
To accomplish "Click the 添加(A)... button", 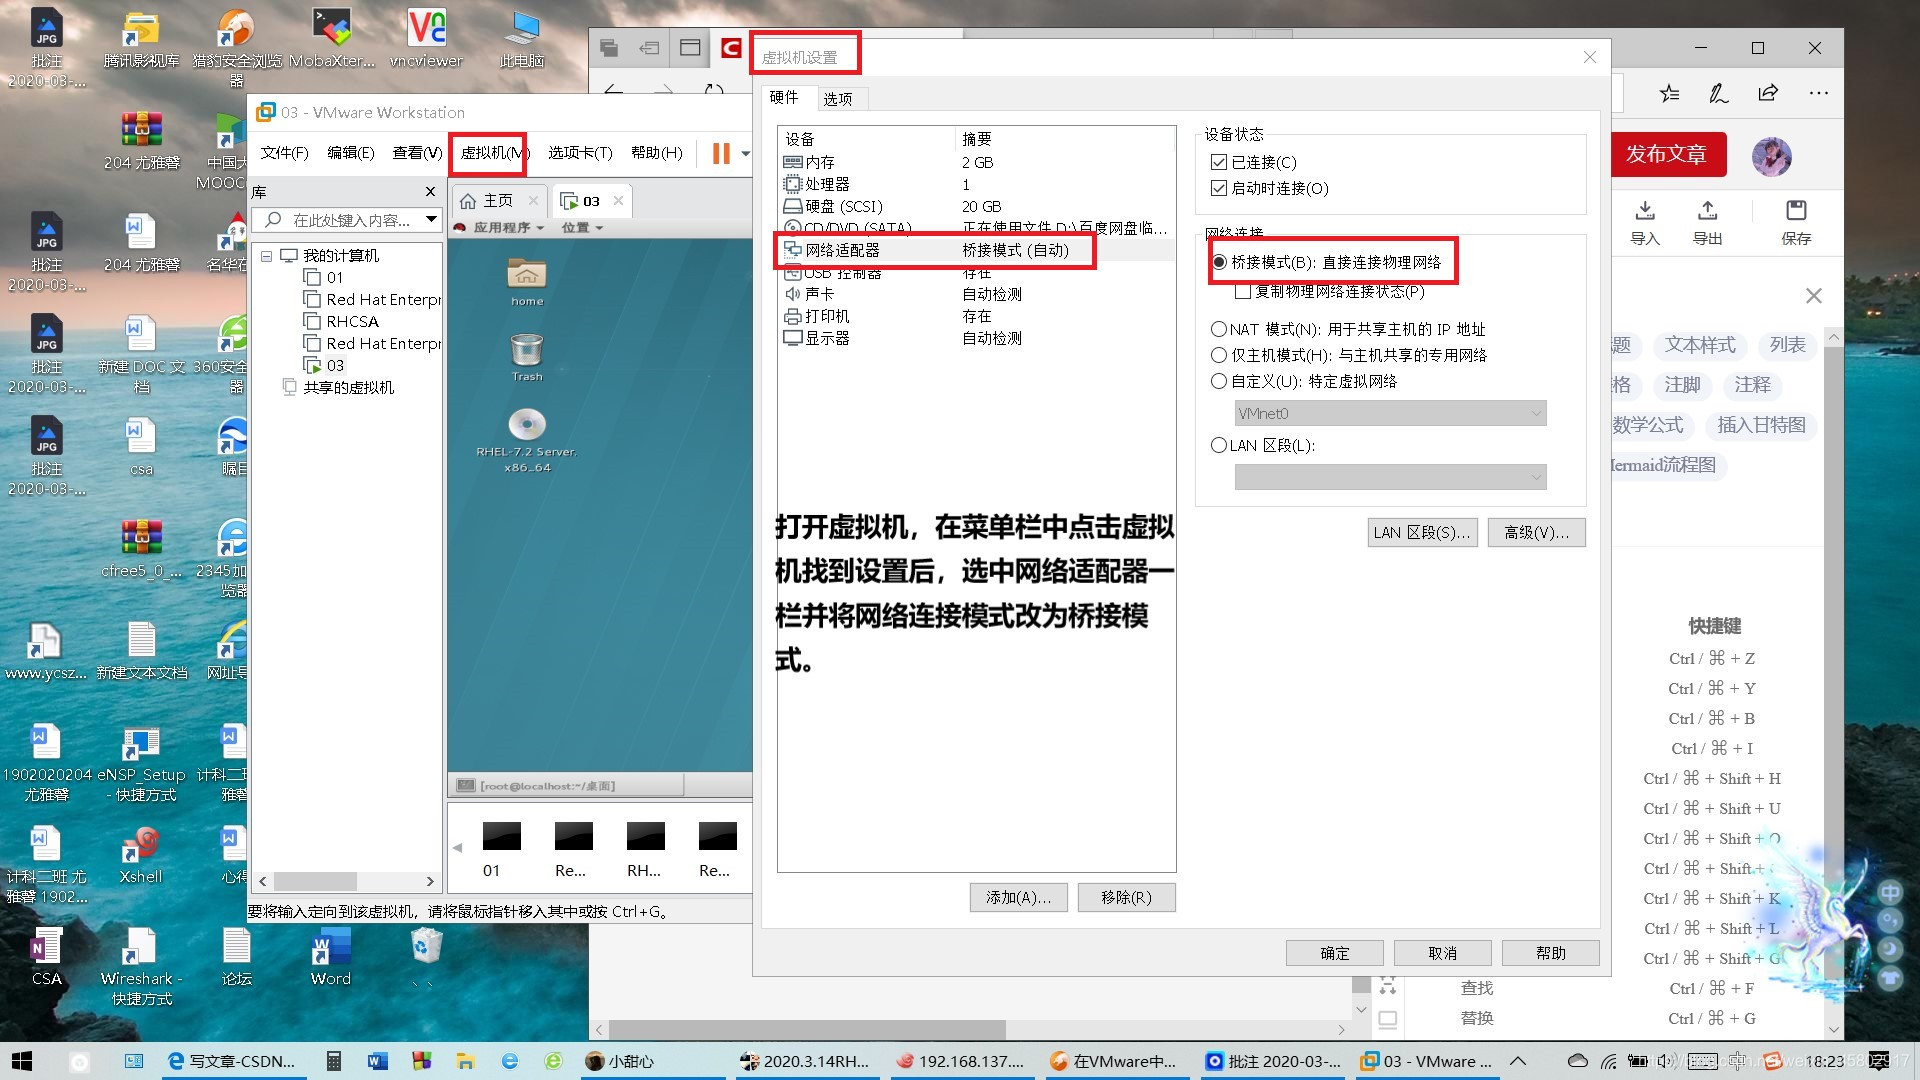I will (x=1019, y=897).
